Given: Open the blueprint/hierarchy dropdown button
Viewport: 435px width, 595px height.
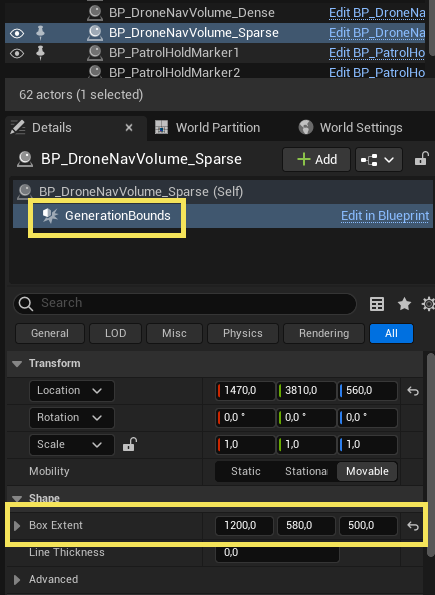Looking at the screenshot, I should click(378, 160).
